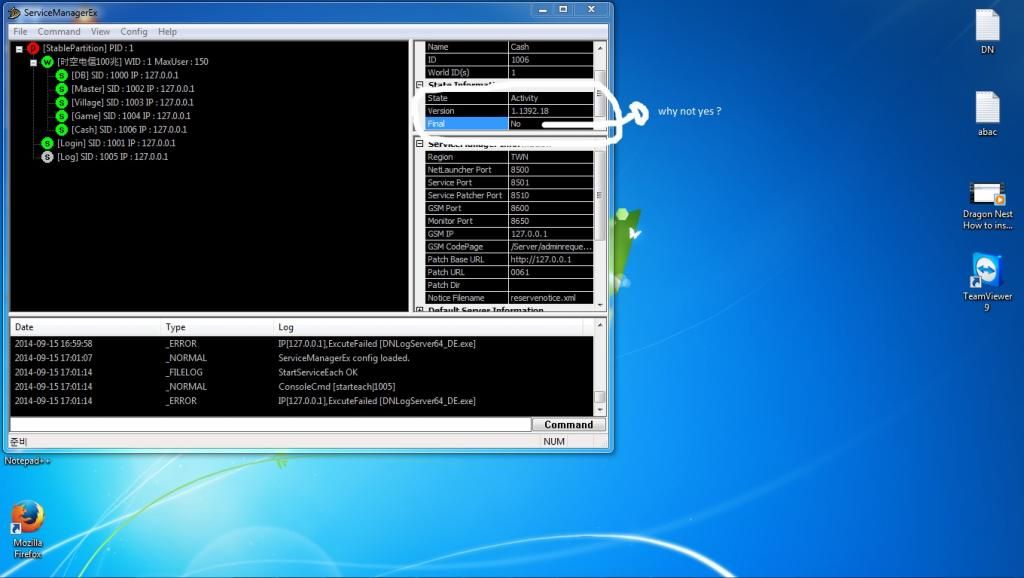Open the Dragon Nest video file icon

click(x=987, y=194)
